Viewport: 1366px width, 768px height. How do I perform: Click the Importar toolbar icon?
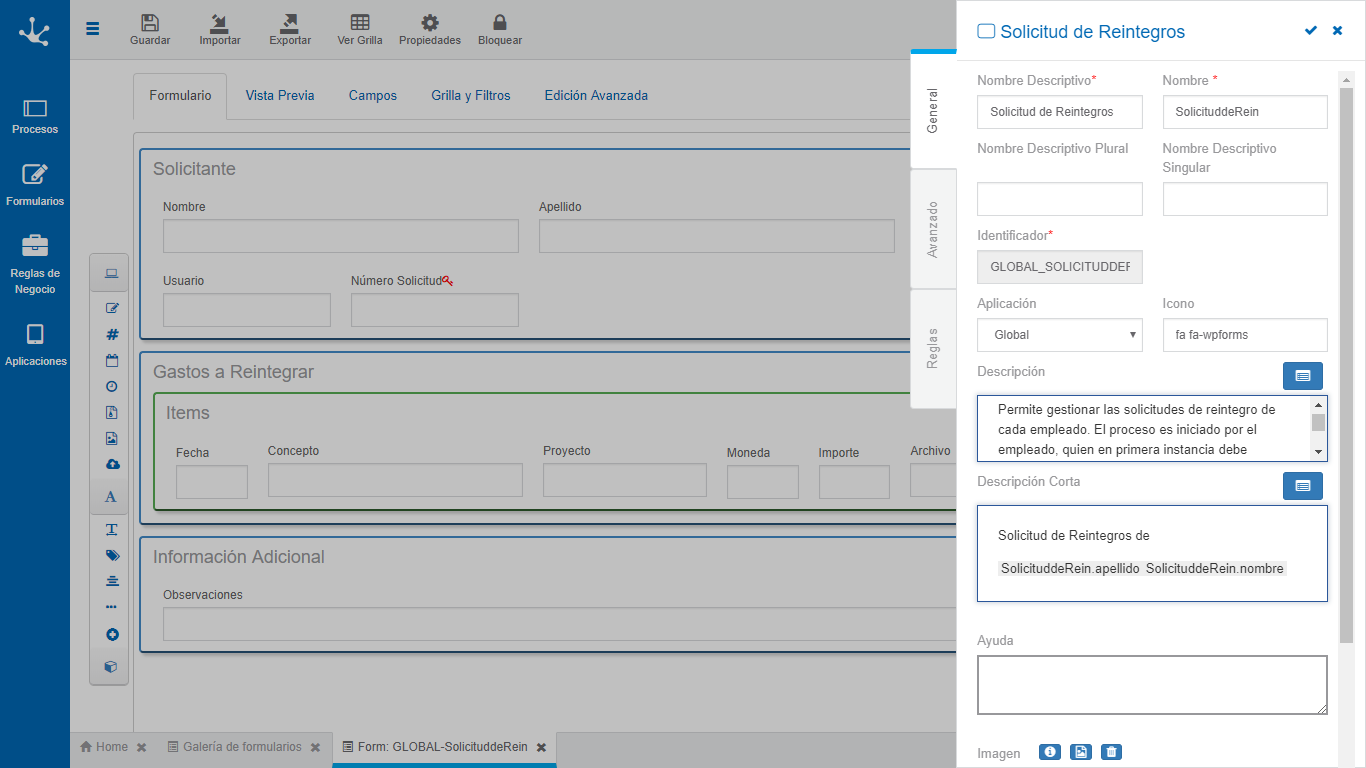click(x=220, y=23)
